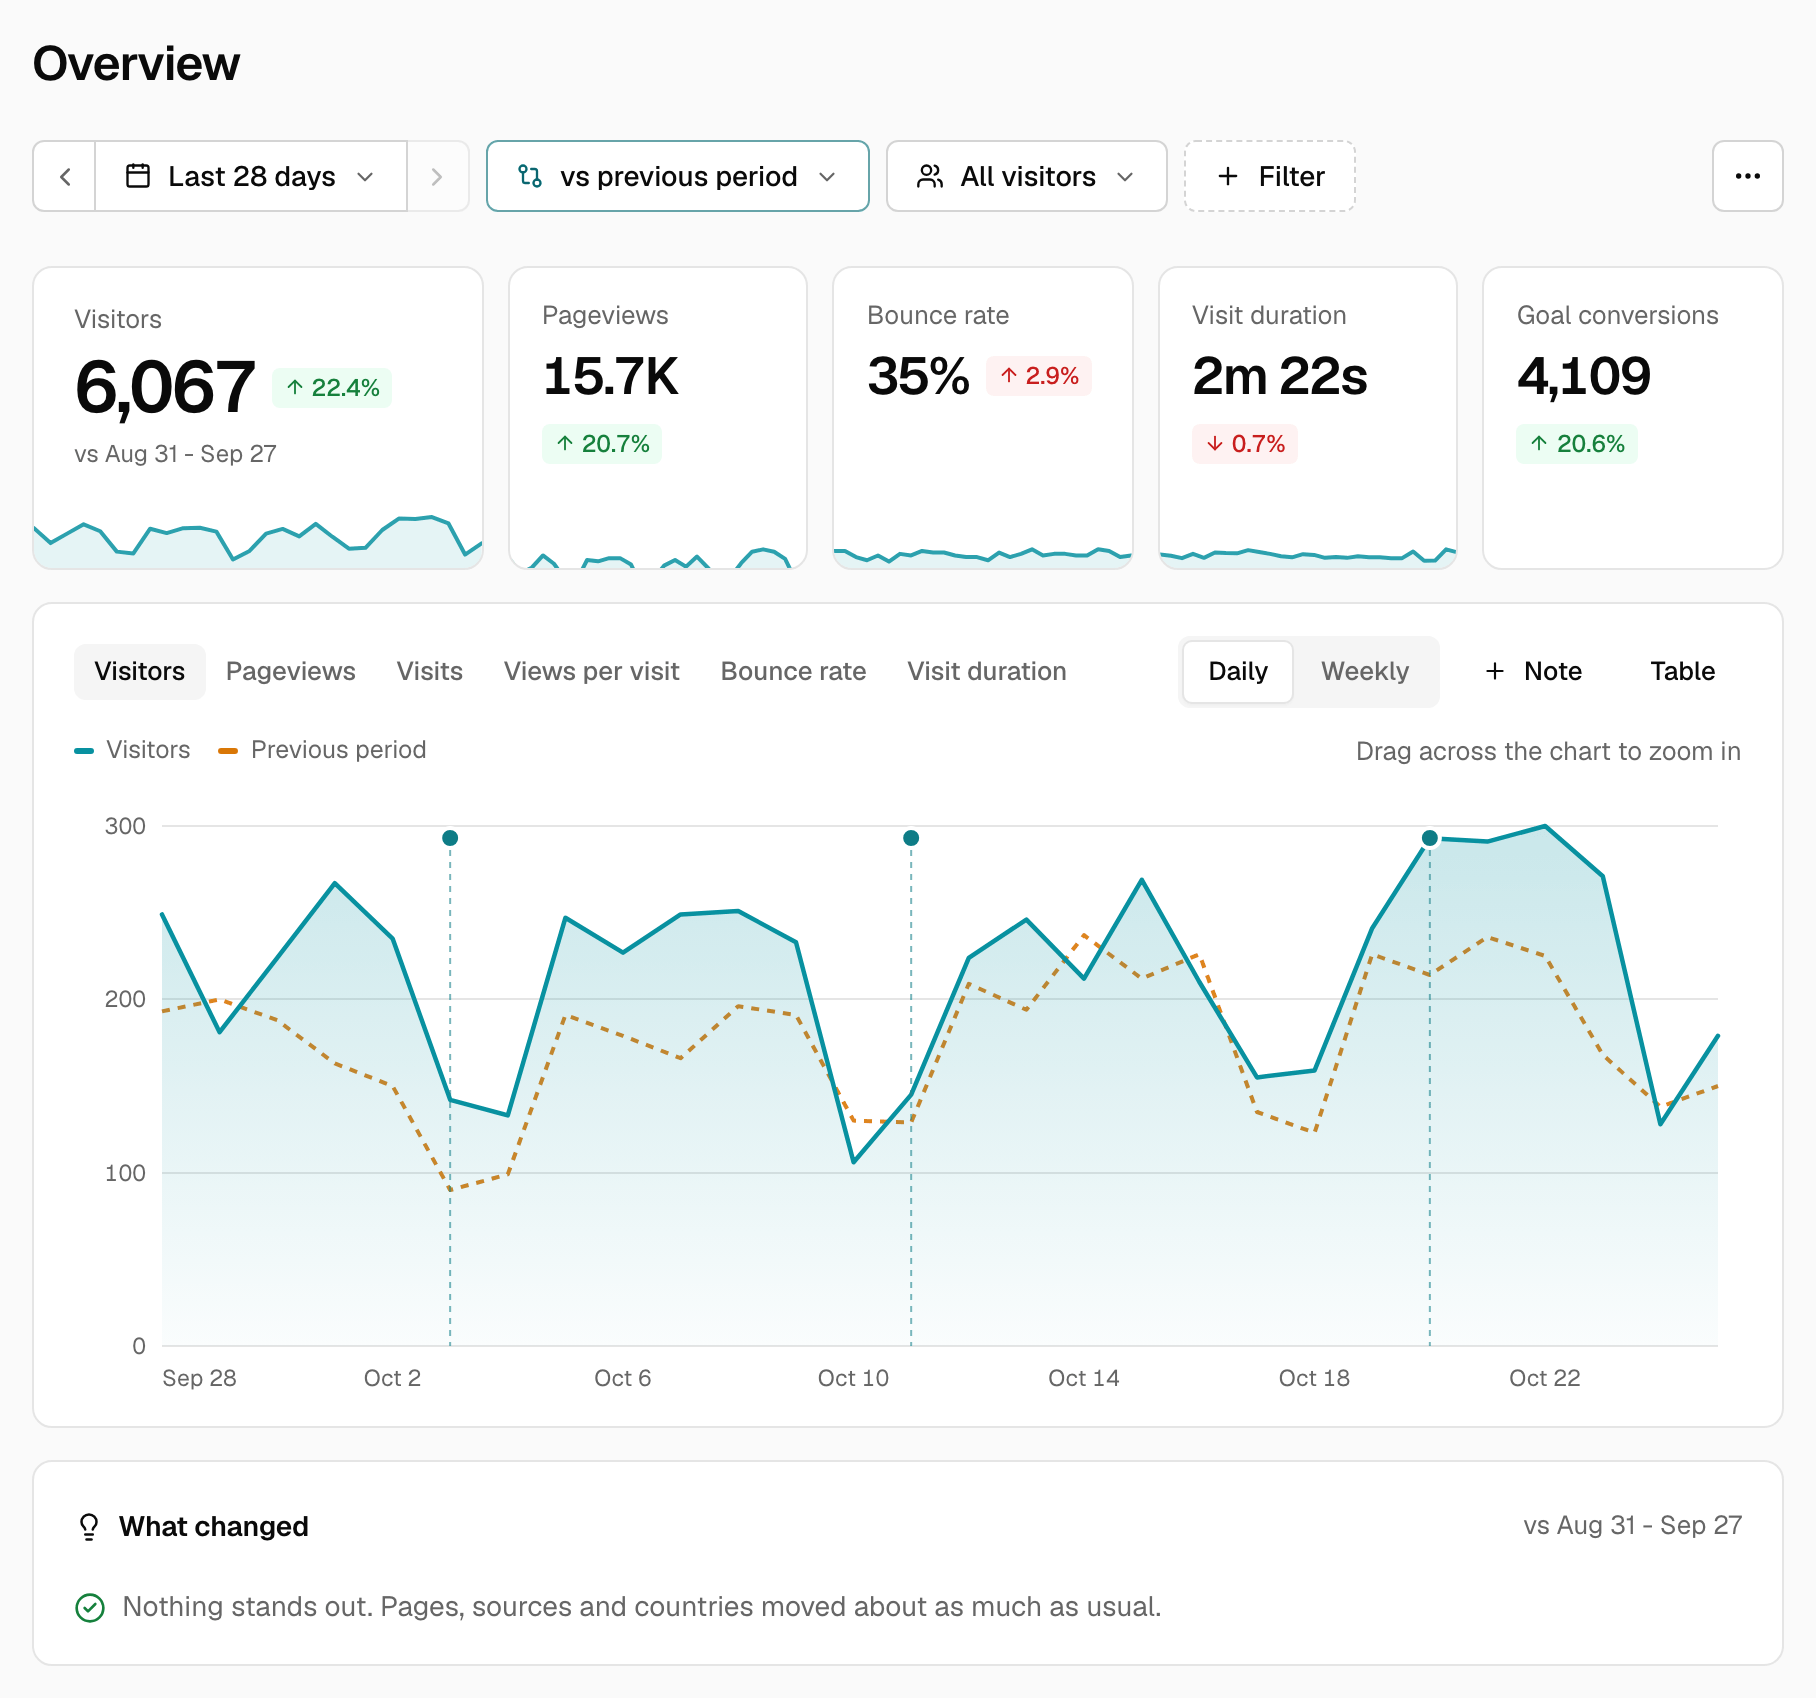Viewport: 1816px width, 1698px height.
Task: Open the three-dots more options menu
Action: (x=1747, y=176)
